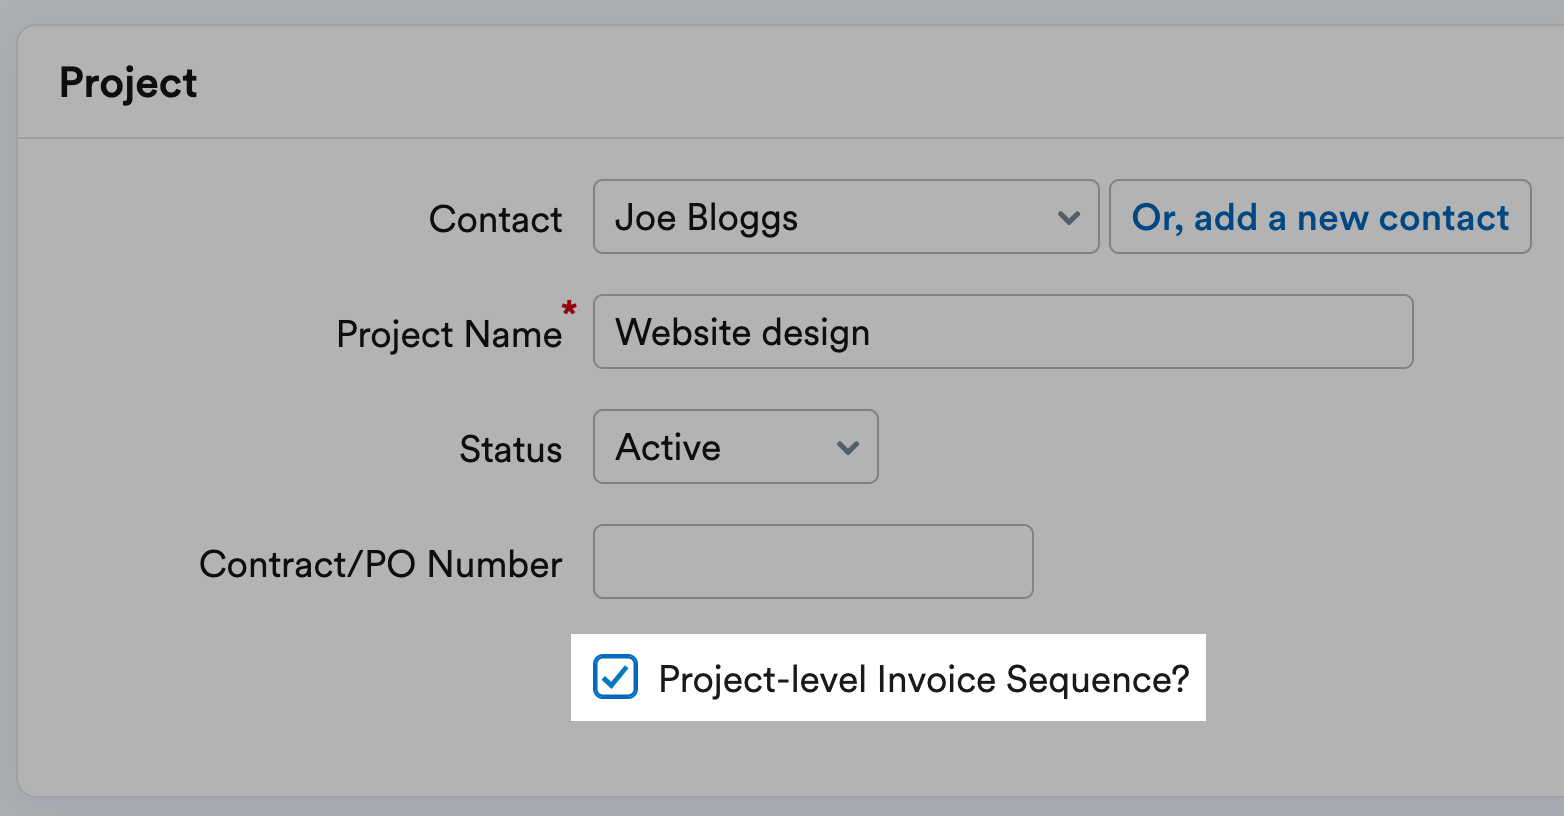The image size is (1564, 816).
Task: Focus the Project Name field with 'Website design'
Action: click(x=1003, y=332)
